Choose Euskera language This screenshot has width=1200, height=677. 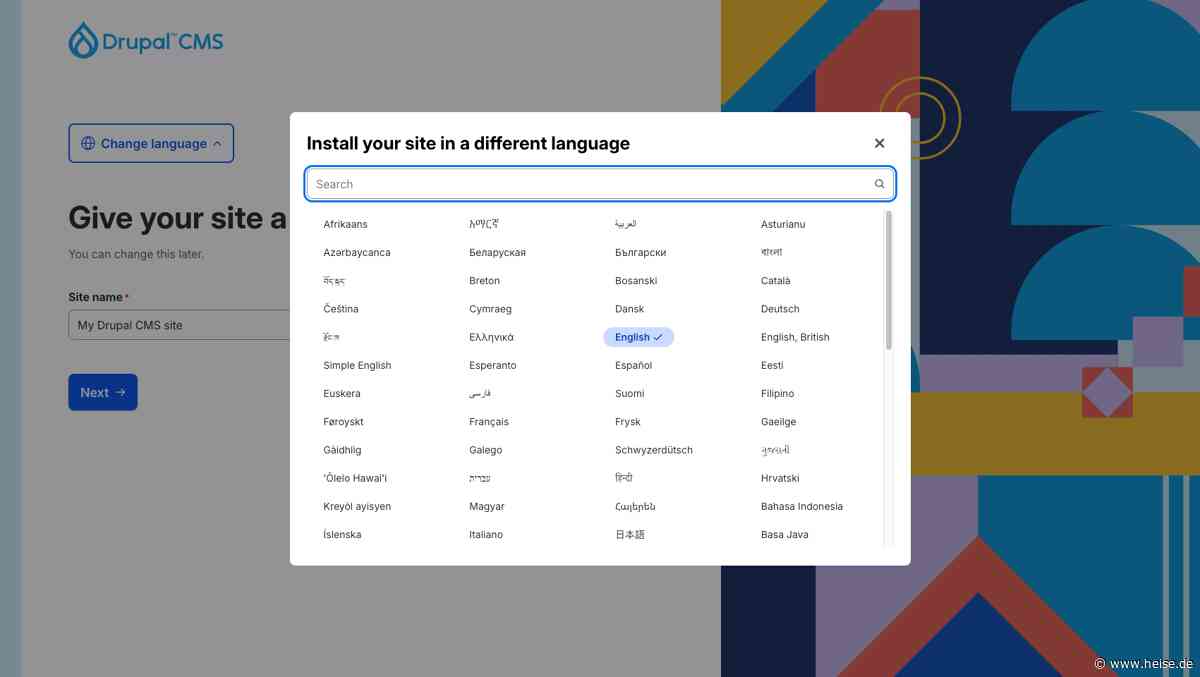342,393
